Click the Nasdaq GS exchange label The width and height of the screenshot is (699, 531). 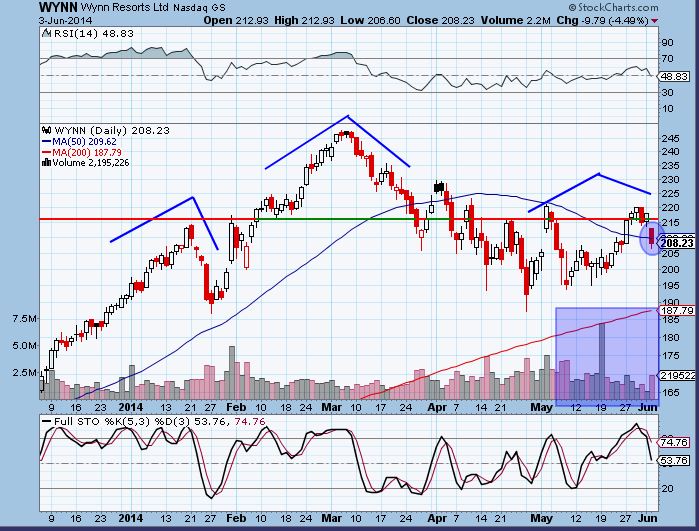(199, 8)
